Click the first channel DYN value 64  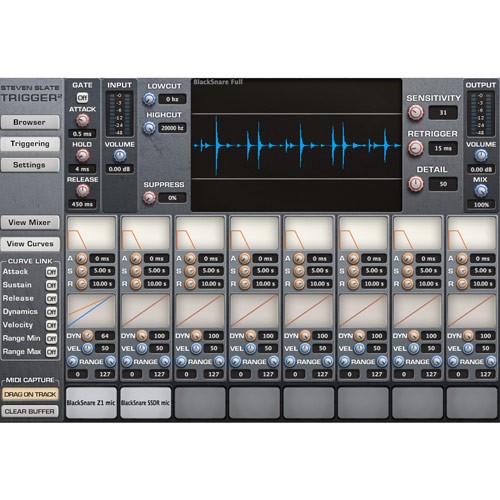tap(105, 336)
